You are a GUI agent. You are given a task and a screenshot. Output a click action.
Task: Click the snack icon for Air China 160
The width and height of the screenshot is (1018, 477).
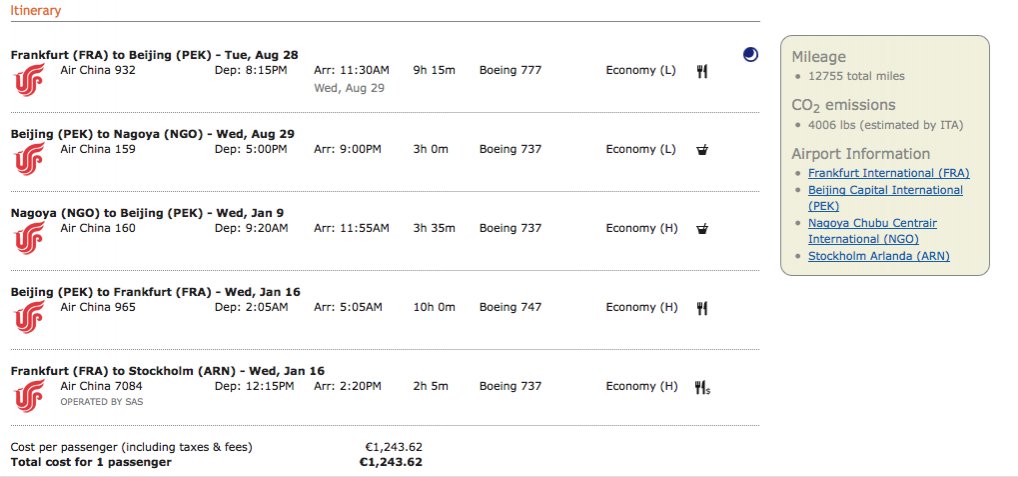(x=702, y=229)
